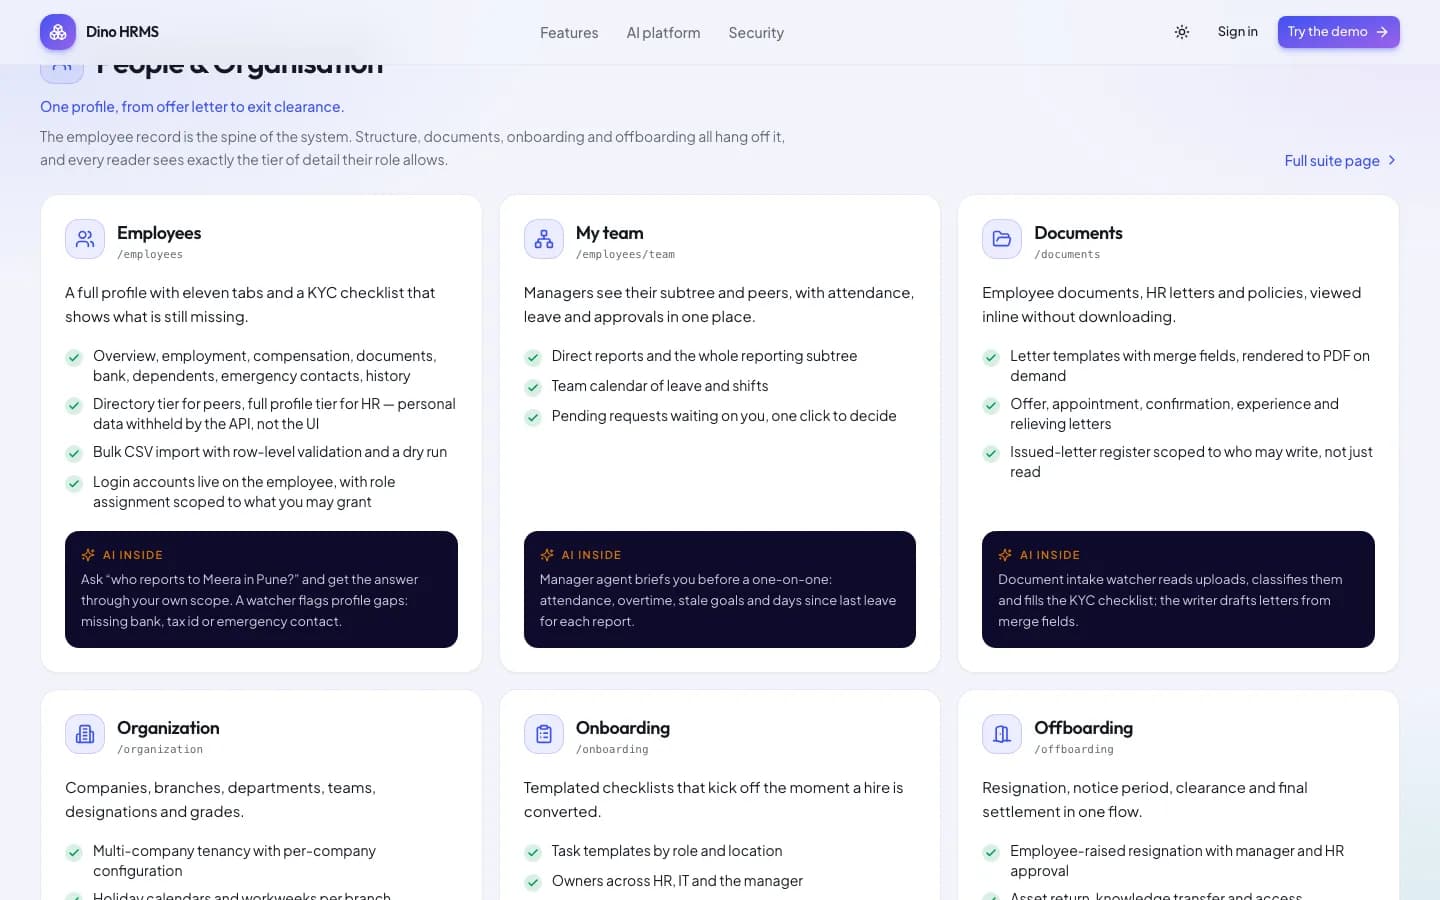Click the Try the demo button
The height and width of the screenshot is (900, 1440).
[1338, 32]
